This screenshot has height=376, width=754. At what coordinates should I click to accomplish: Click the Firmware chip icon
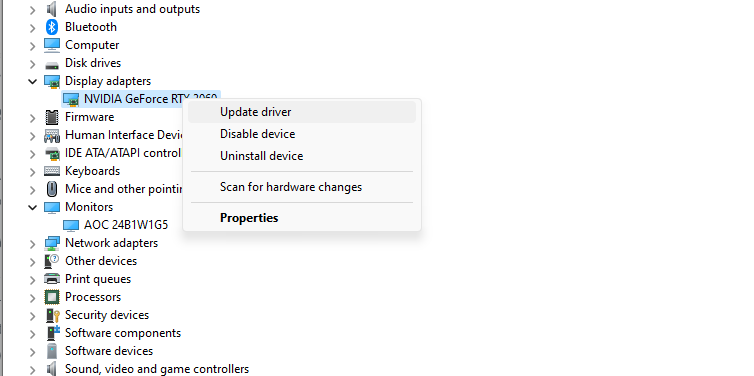coord(51,117)
